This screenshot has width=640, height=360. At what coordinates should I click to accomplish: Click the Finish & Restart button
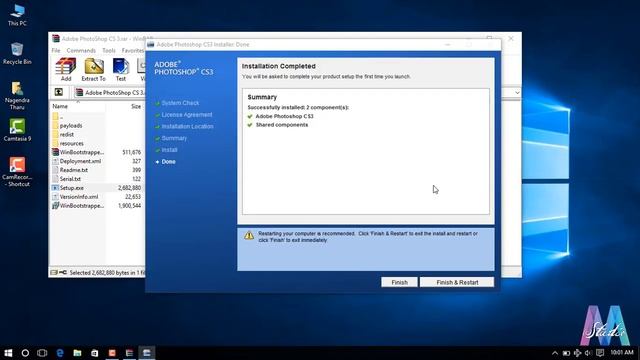pos(457,282)
